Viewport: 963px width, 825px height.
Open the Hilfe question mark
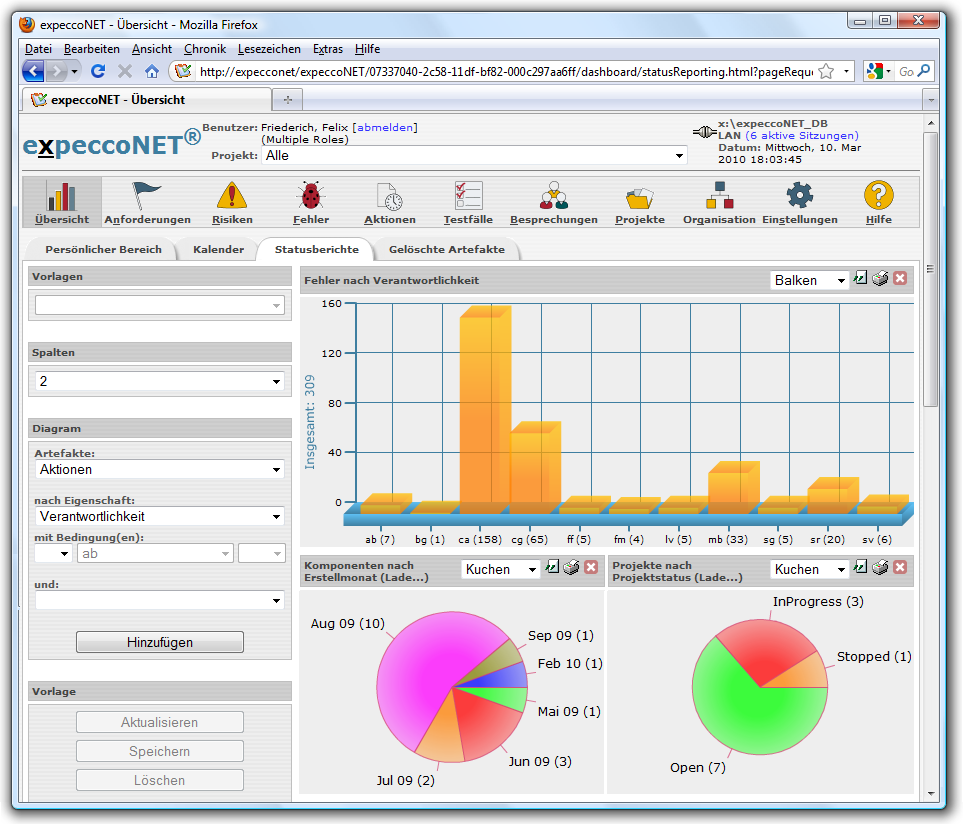tap(878, 202)
